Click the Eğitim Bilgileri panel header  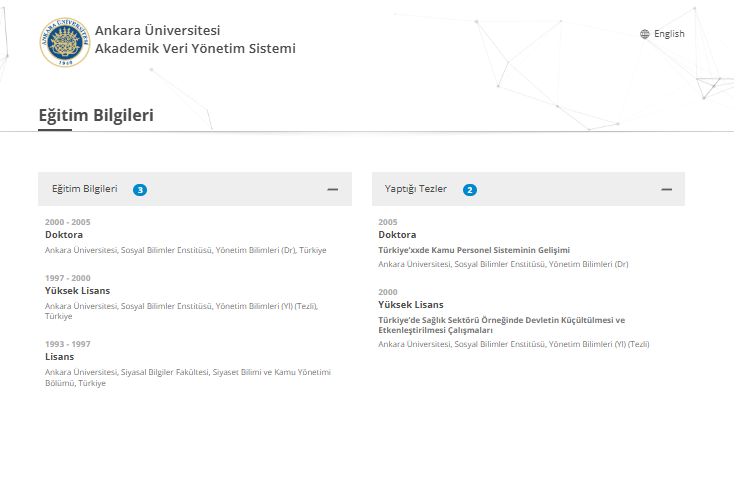(x=195, y=189)
